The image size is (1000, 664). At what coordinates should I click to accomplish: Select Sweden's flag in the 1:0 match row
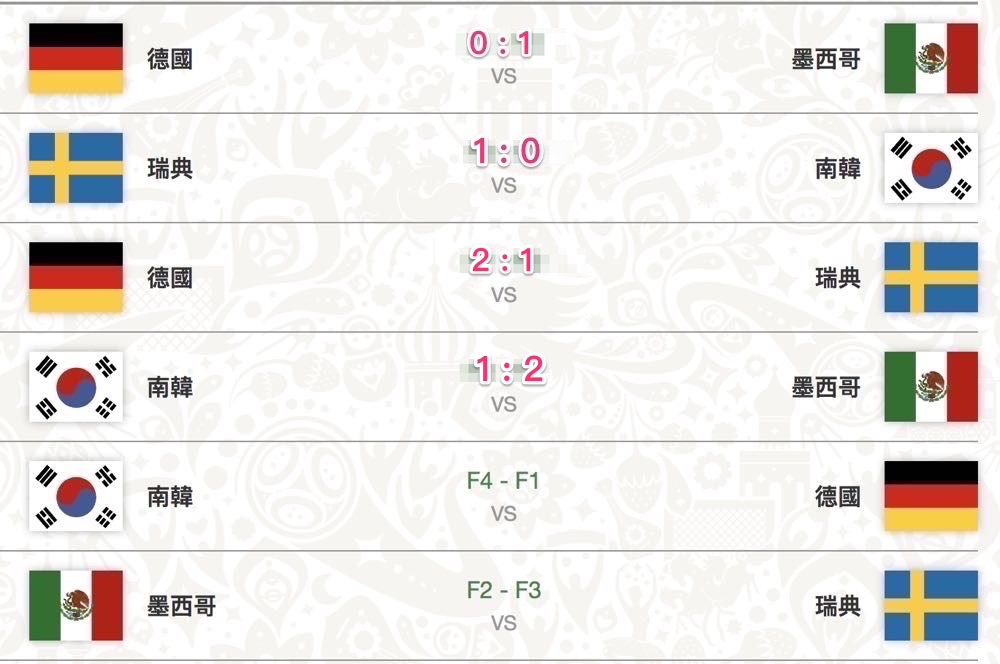coord(76,168)
